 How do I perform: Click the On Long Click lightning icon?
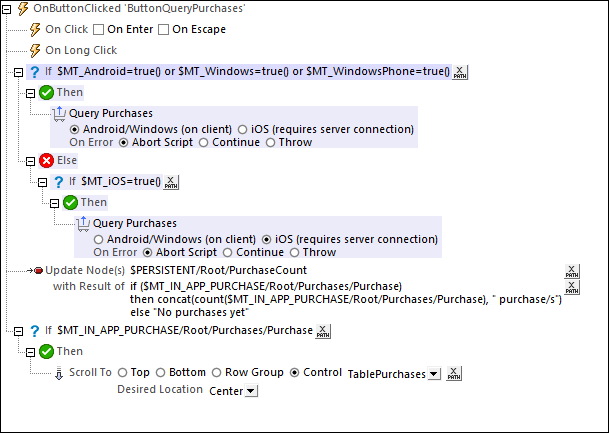point(35,50)
